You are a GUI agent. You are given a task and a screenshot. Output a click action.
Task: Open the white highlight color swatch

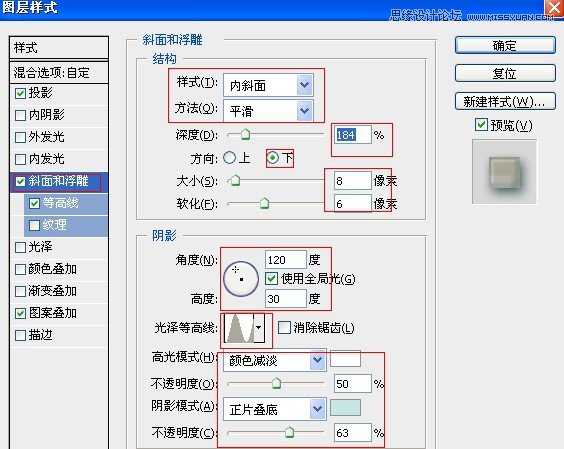click(x=345, y=359)
